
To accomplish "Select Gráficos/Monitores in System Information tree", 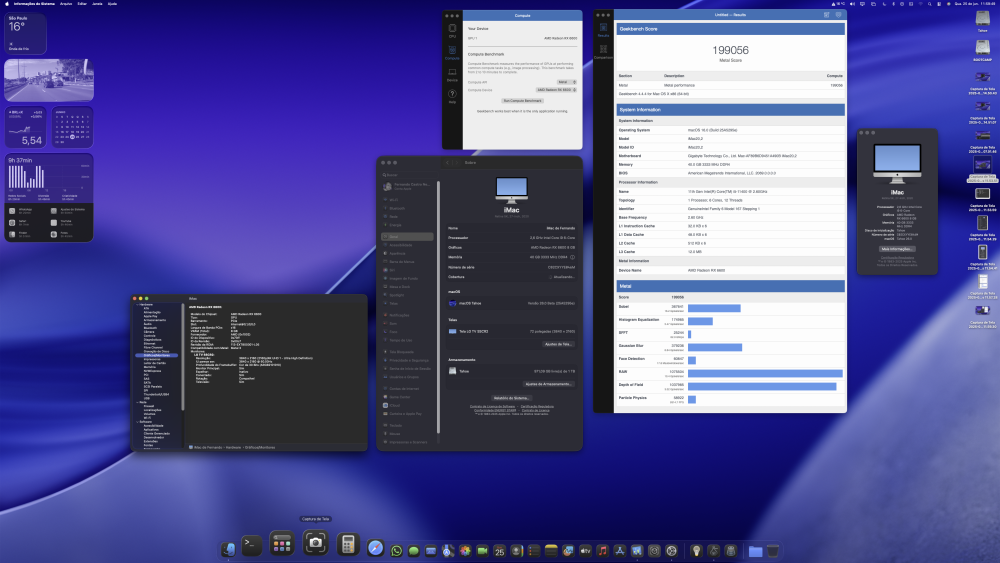I will [x=156, y=355].
